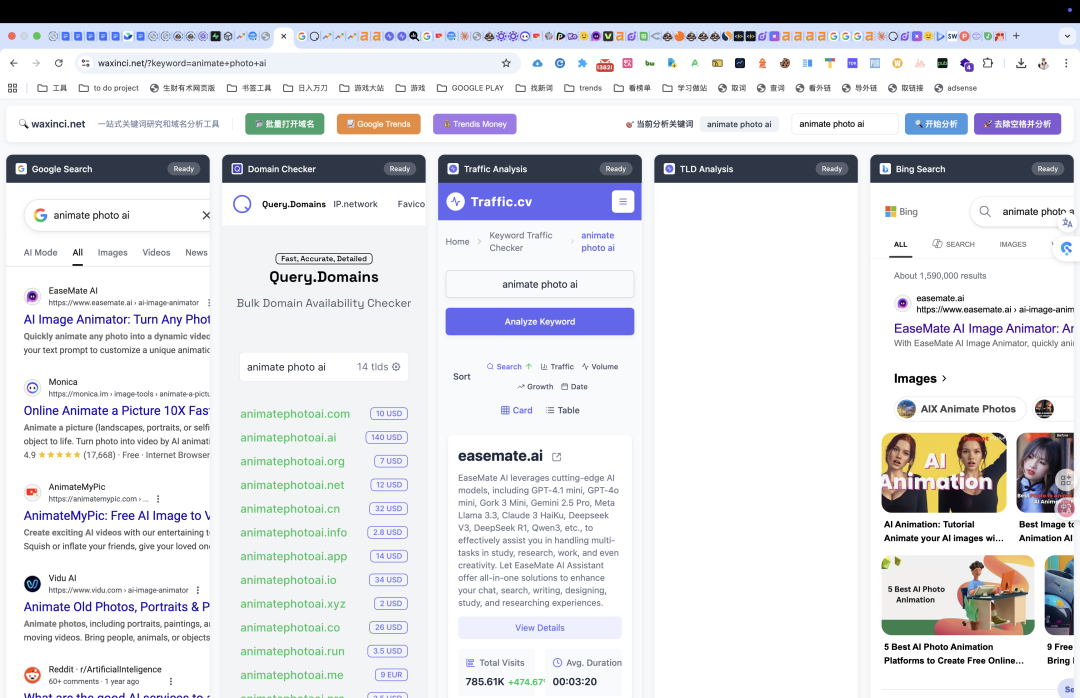Select Google Images tab
The height and width of the screenshot is (698, 1080).
point(112,252)
